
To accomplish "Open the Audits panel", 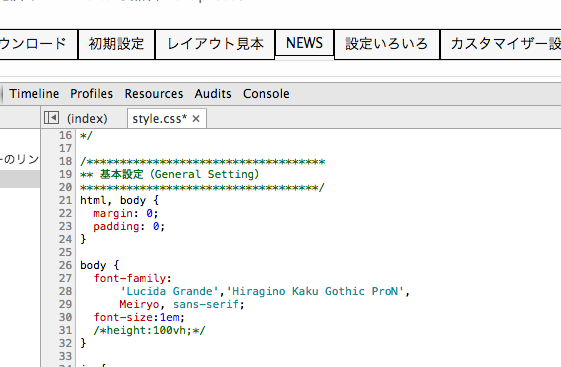I will [213, 94].
